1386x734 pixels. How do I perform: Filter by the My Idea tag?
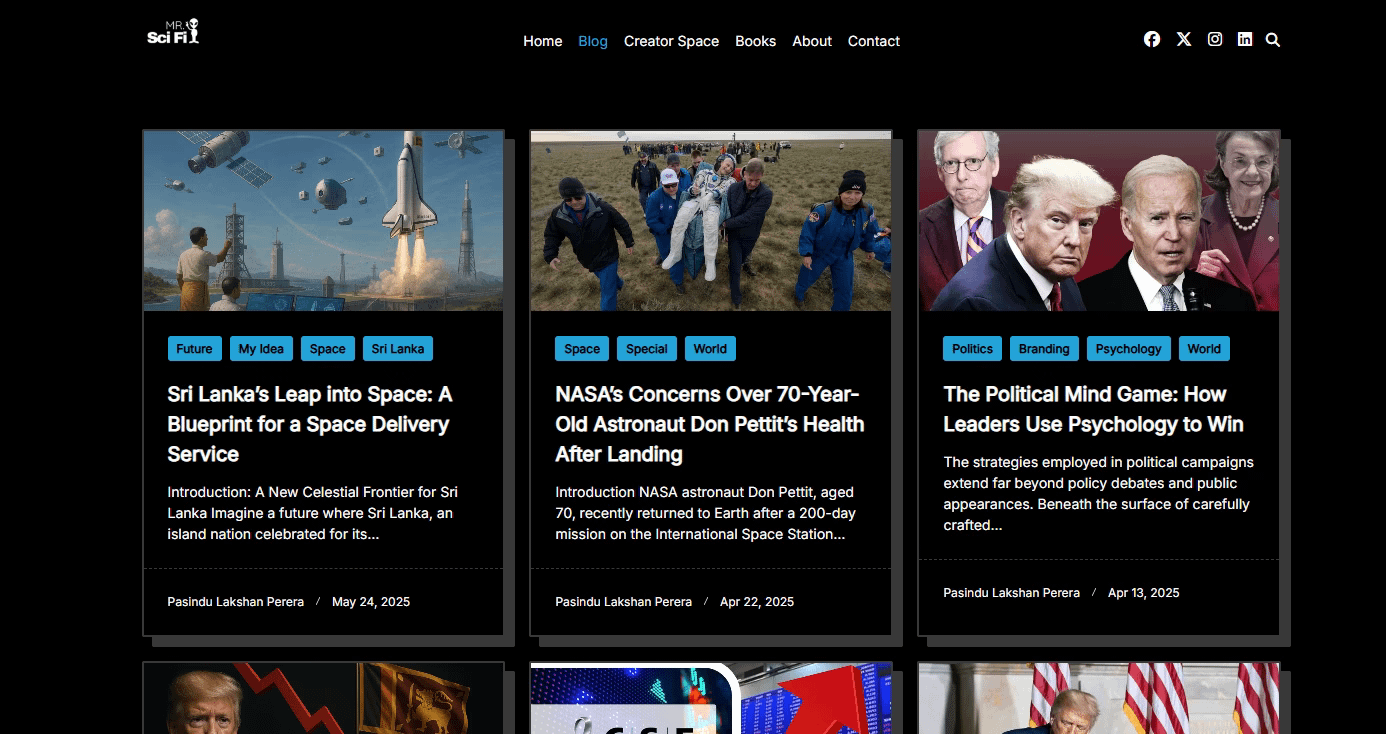pos(261,349)
